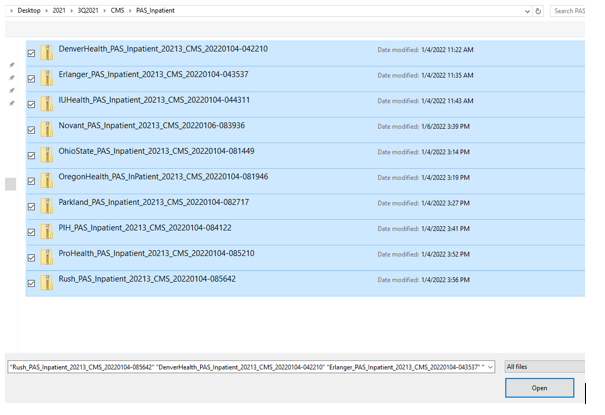Viewport: 605px width, 415px height.
Task: Uncheck the Erlanger file checkbox
Action: [32, 79]
